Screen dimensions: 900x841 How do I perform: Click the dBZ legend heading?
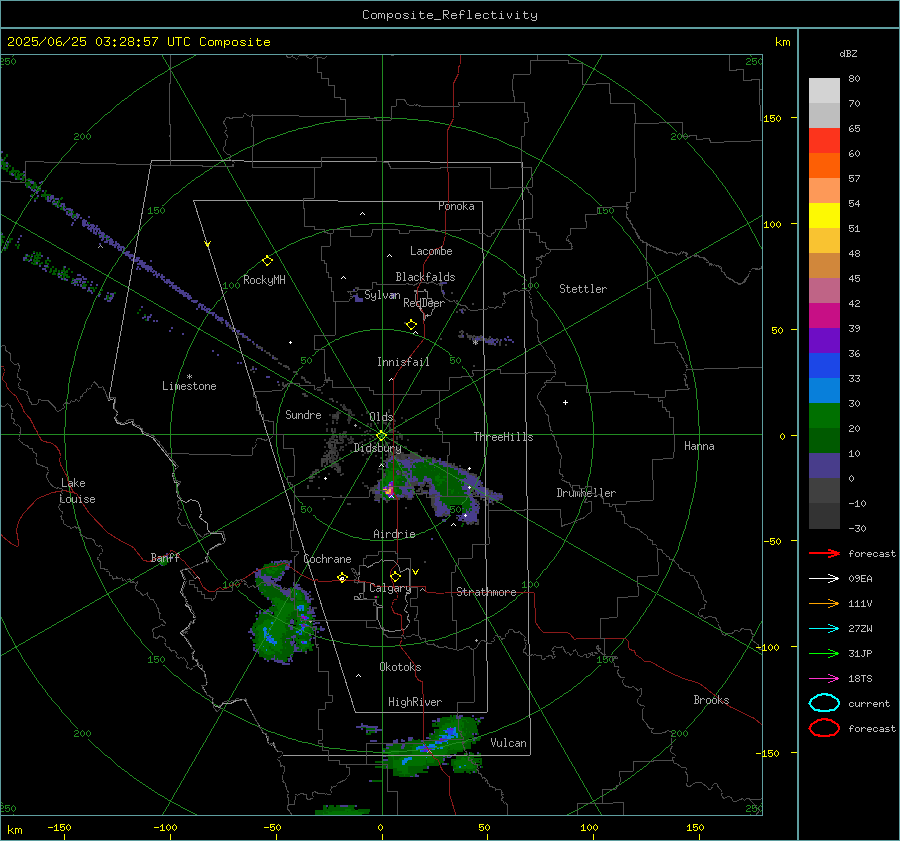point(848,53)
